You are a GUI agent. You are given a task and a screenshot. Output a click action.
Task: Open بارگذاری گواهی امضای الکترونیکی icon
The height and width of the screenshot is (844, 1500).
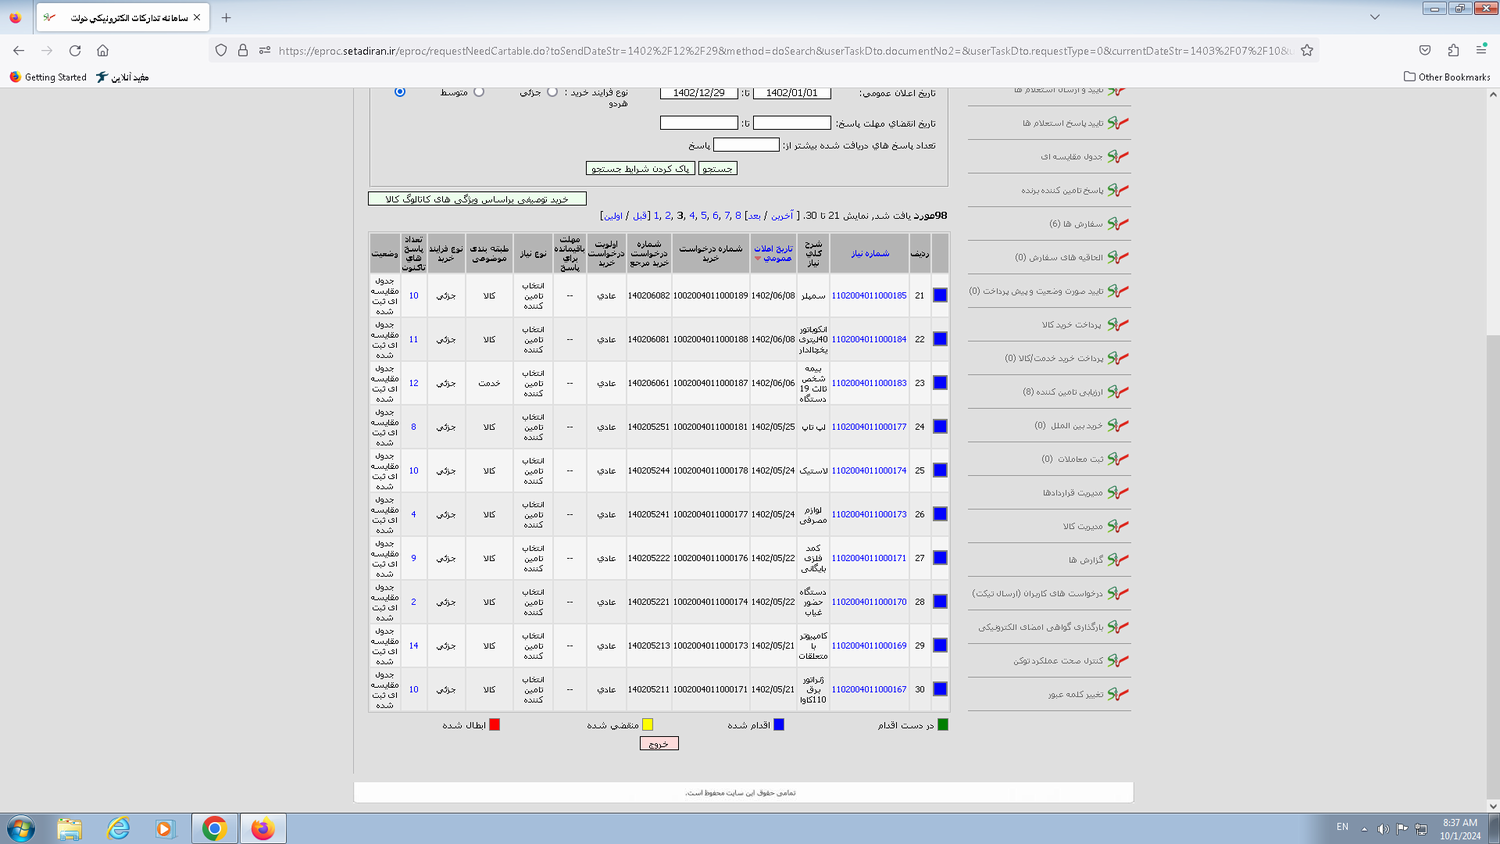(1118, 627)
